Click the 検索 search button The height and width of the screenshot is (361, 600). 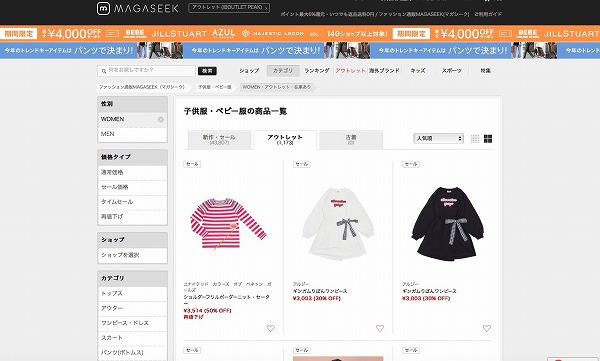click(x=207, y=71)
